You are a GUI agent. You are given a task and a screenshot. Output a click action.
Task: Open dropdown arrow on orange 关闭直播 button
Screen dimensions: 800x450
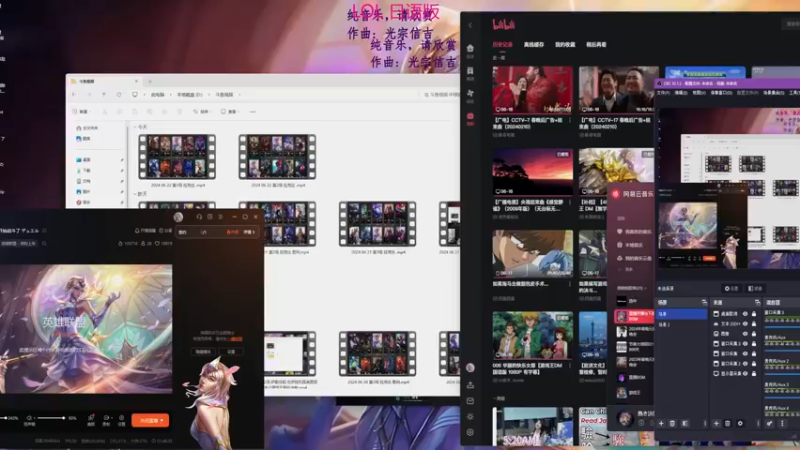[162, 420]
